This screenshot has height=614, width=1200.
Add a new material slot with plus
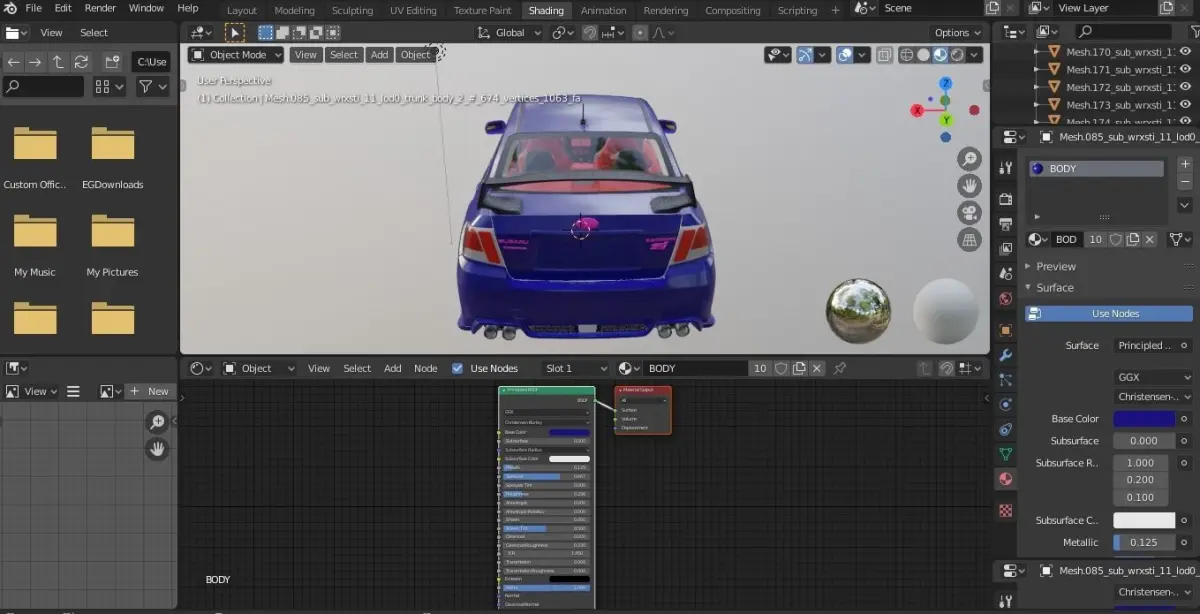[x=1185, y=164]
